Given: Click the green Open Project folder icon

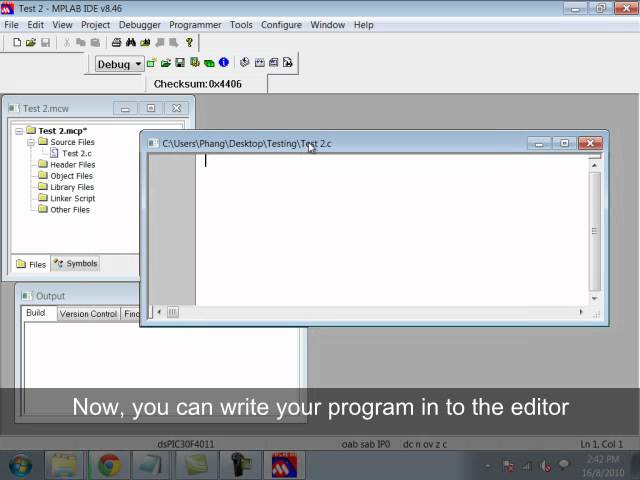Looking at the screenshot, I should pos(165,63).
